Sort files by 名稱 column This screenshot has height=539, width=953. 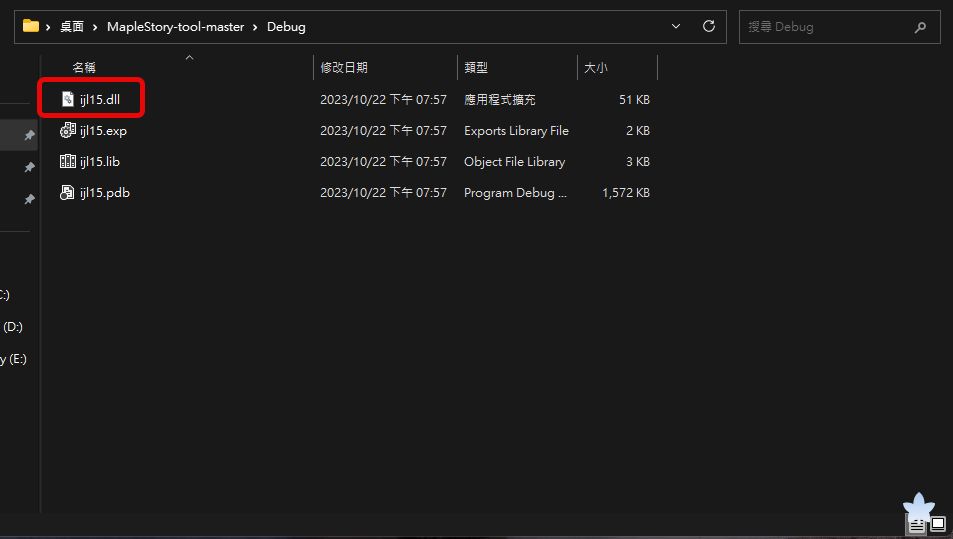tap(84, 67)
